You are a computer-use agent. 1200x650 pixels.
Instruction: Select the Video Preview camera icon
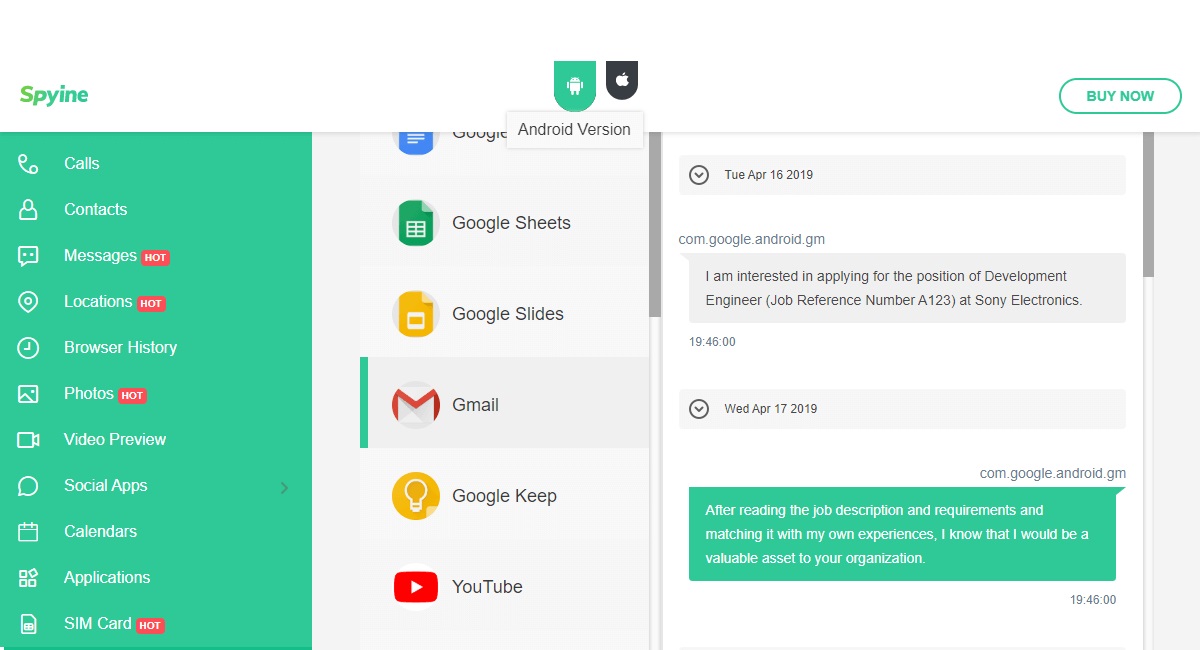pyautogui.click(x=28, y=440)
